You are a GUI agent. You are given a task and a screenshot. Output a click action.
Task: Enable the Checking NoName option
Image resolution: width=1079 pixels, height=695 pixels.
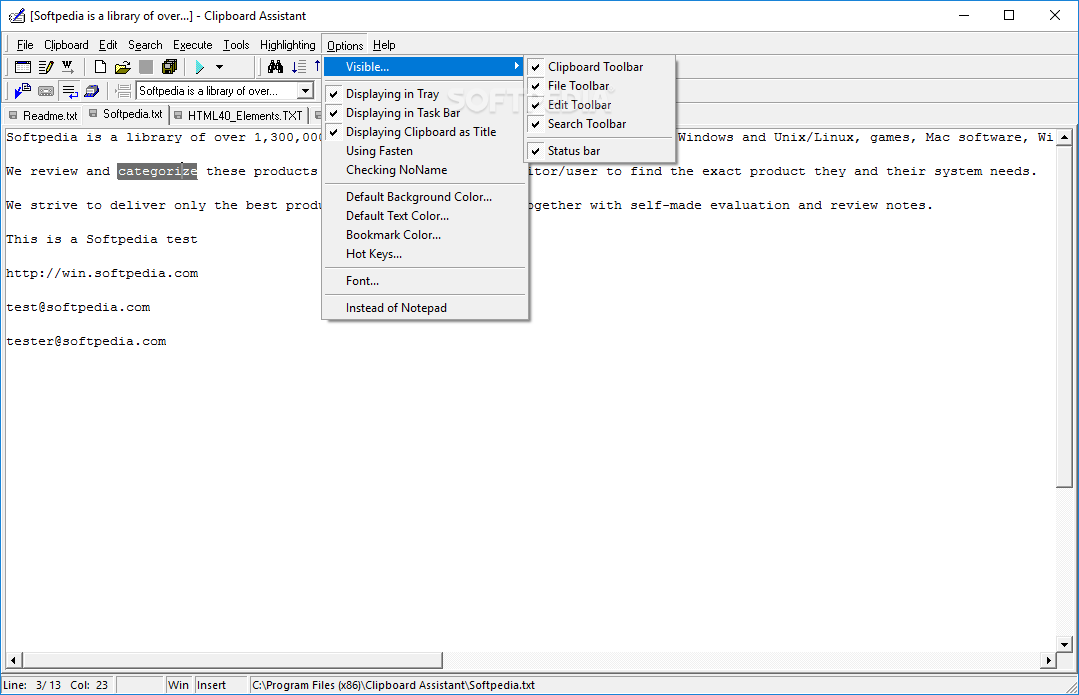point(425,170)
